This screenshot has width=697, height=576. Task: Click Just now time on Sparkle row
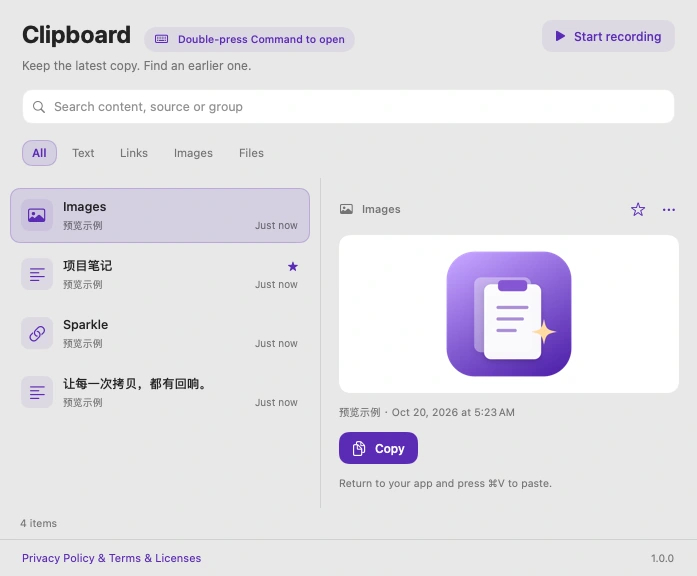tap(276, 344)
